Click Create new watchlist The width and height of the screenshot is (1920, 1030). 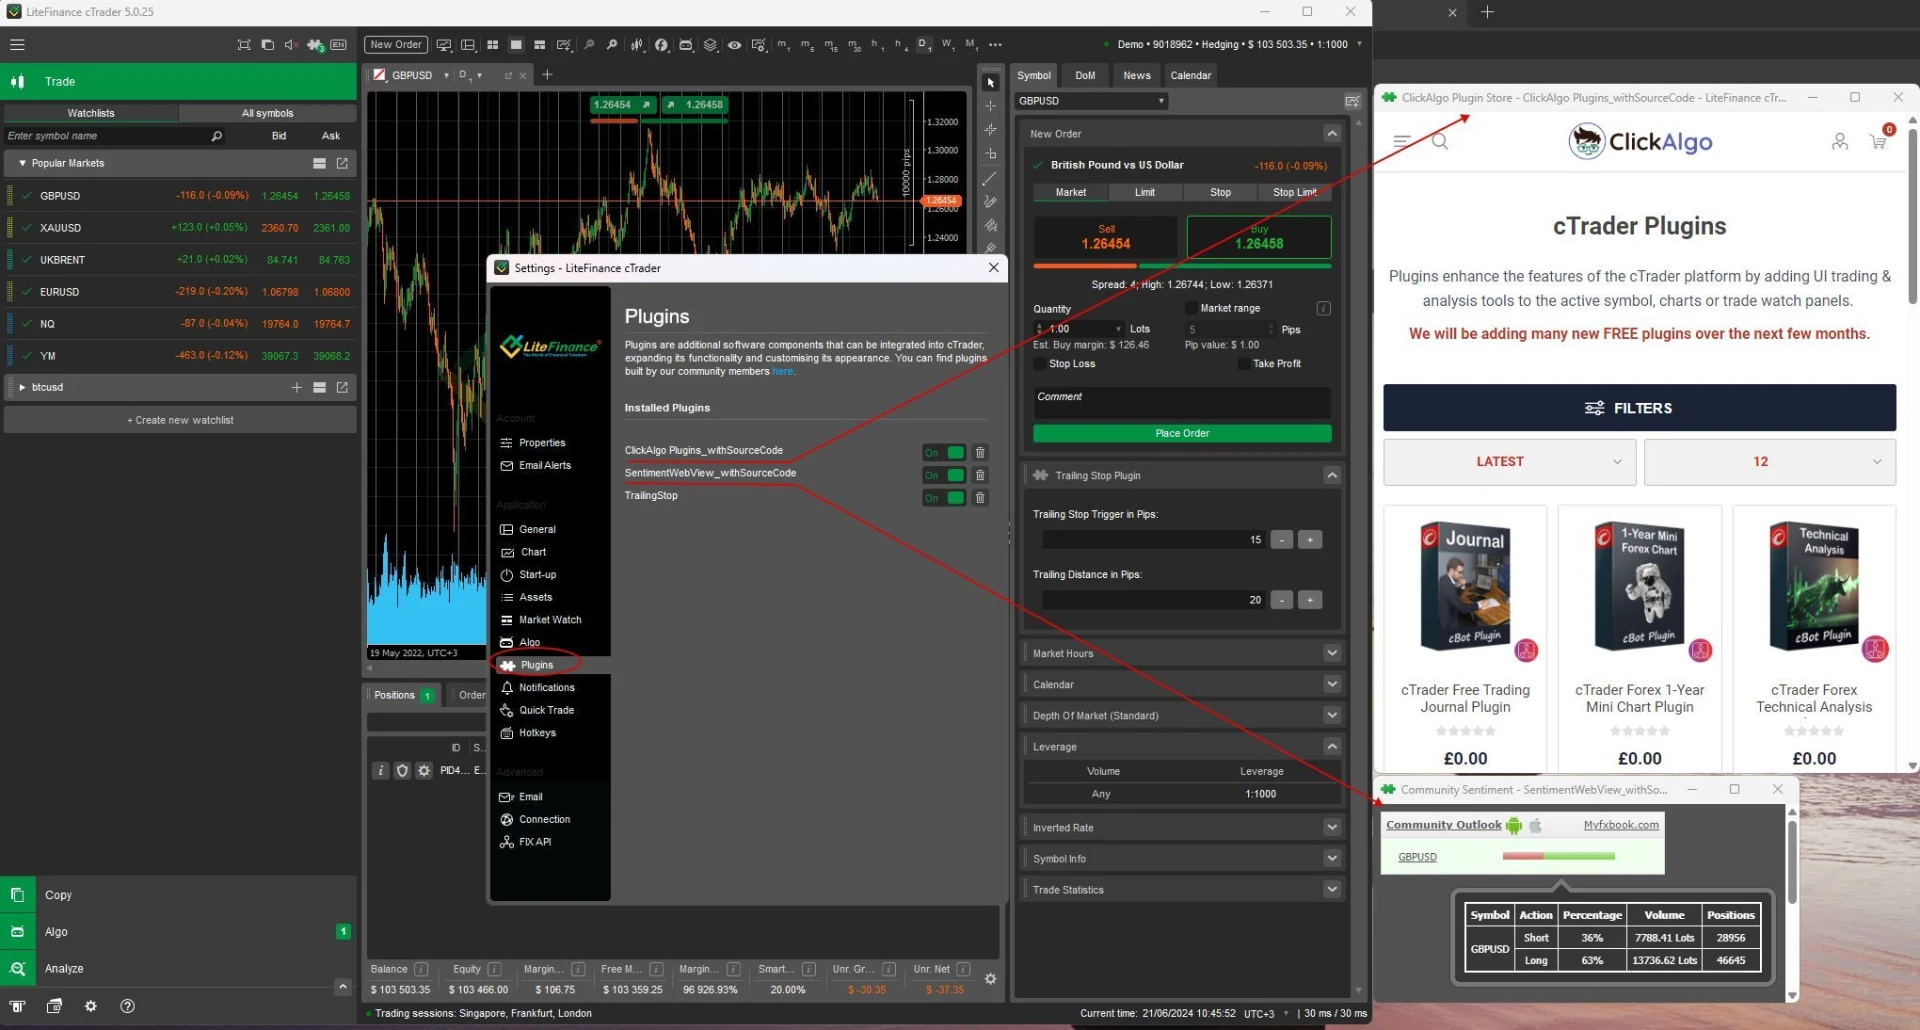pyautogui.click(x=180, y=421)
